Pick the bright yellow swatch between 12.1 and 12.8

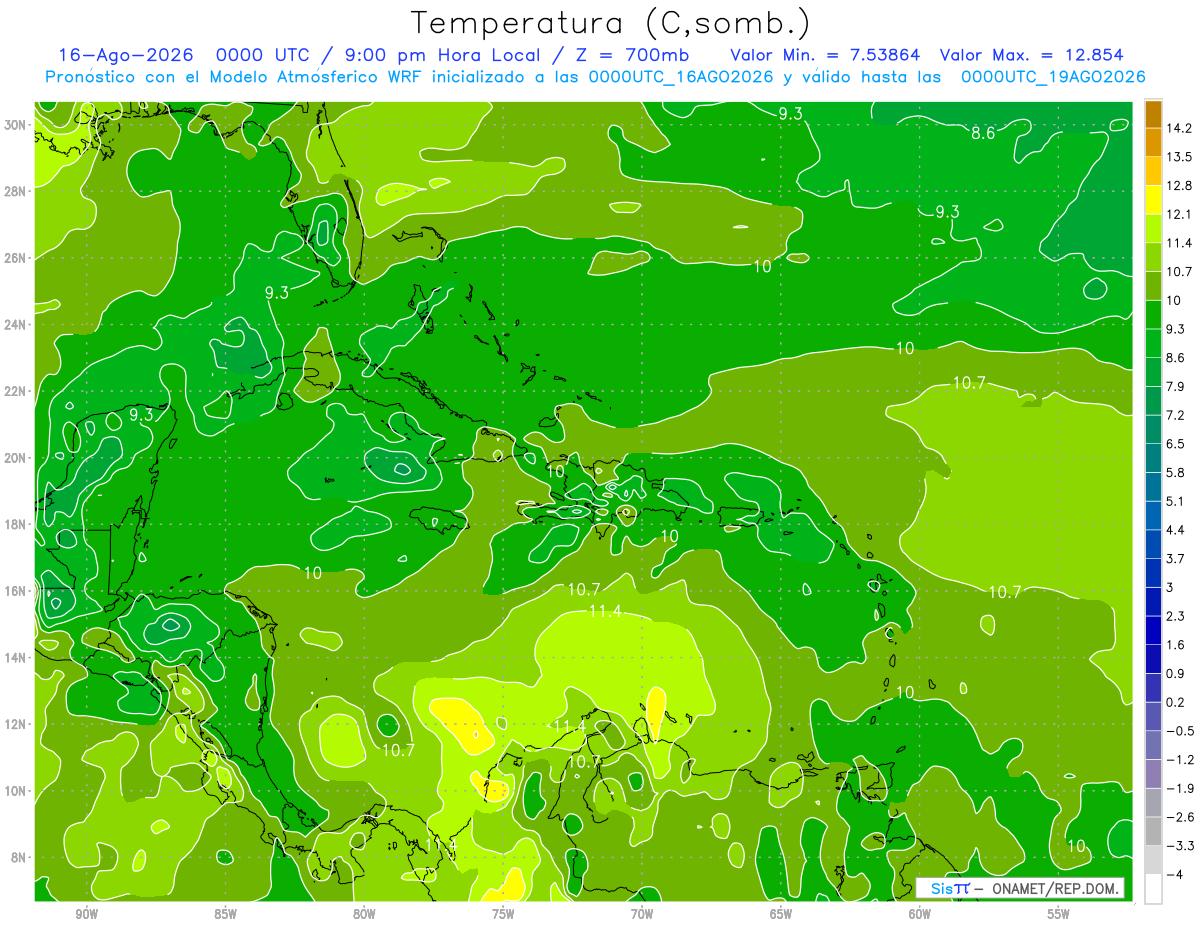(x=1153, y=200)
